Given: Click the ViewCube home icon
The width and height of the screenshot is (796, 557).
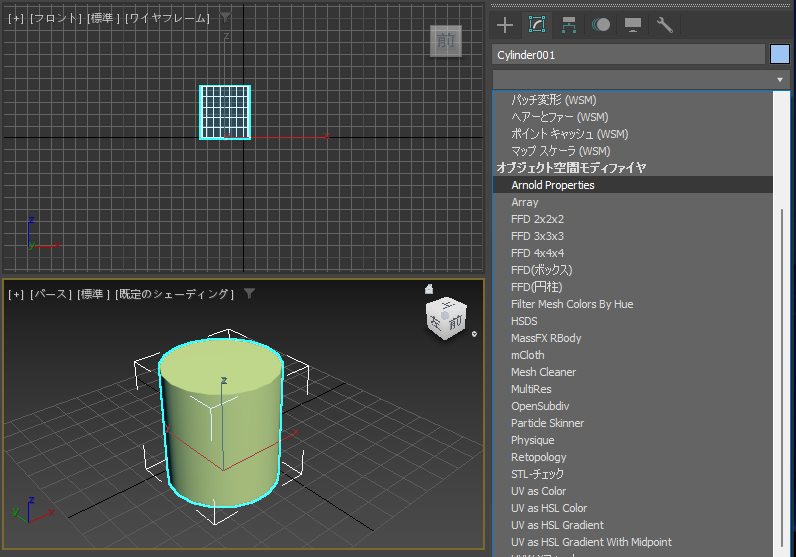Looking at the screenshot, I should click(429, 289).
